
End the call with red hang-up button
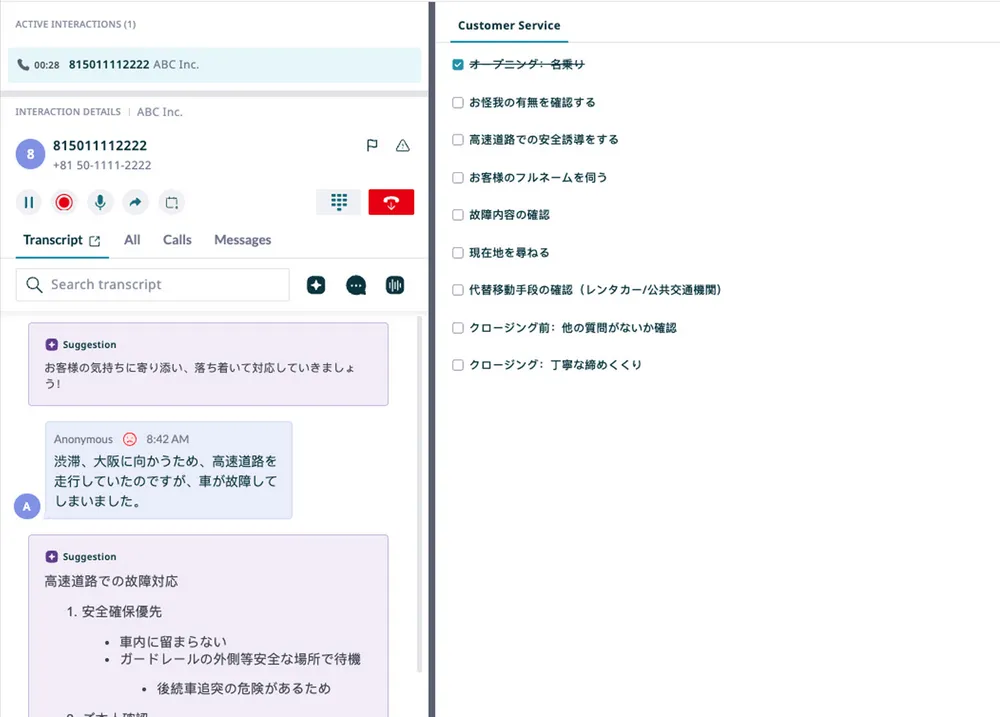[x=391, y=202]
